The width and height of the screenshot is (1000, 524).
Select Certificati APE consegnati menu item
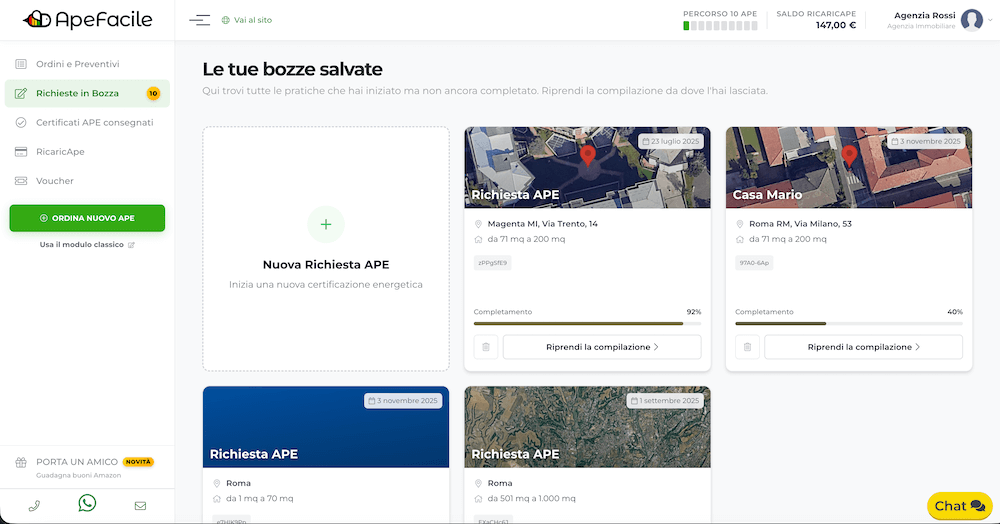[94, 122]
